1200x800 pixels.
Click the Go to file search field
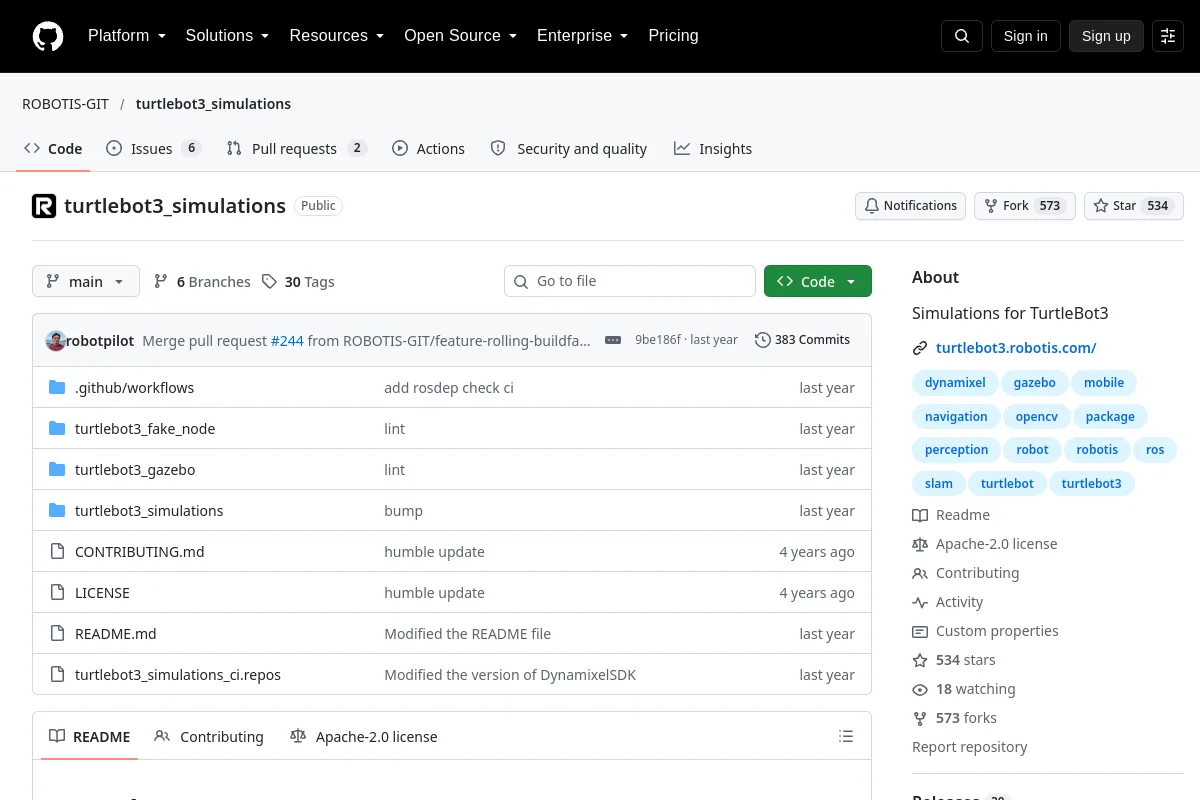[630, 281]
